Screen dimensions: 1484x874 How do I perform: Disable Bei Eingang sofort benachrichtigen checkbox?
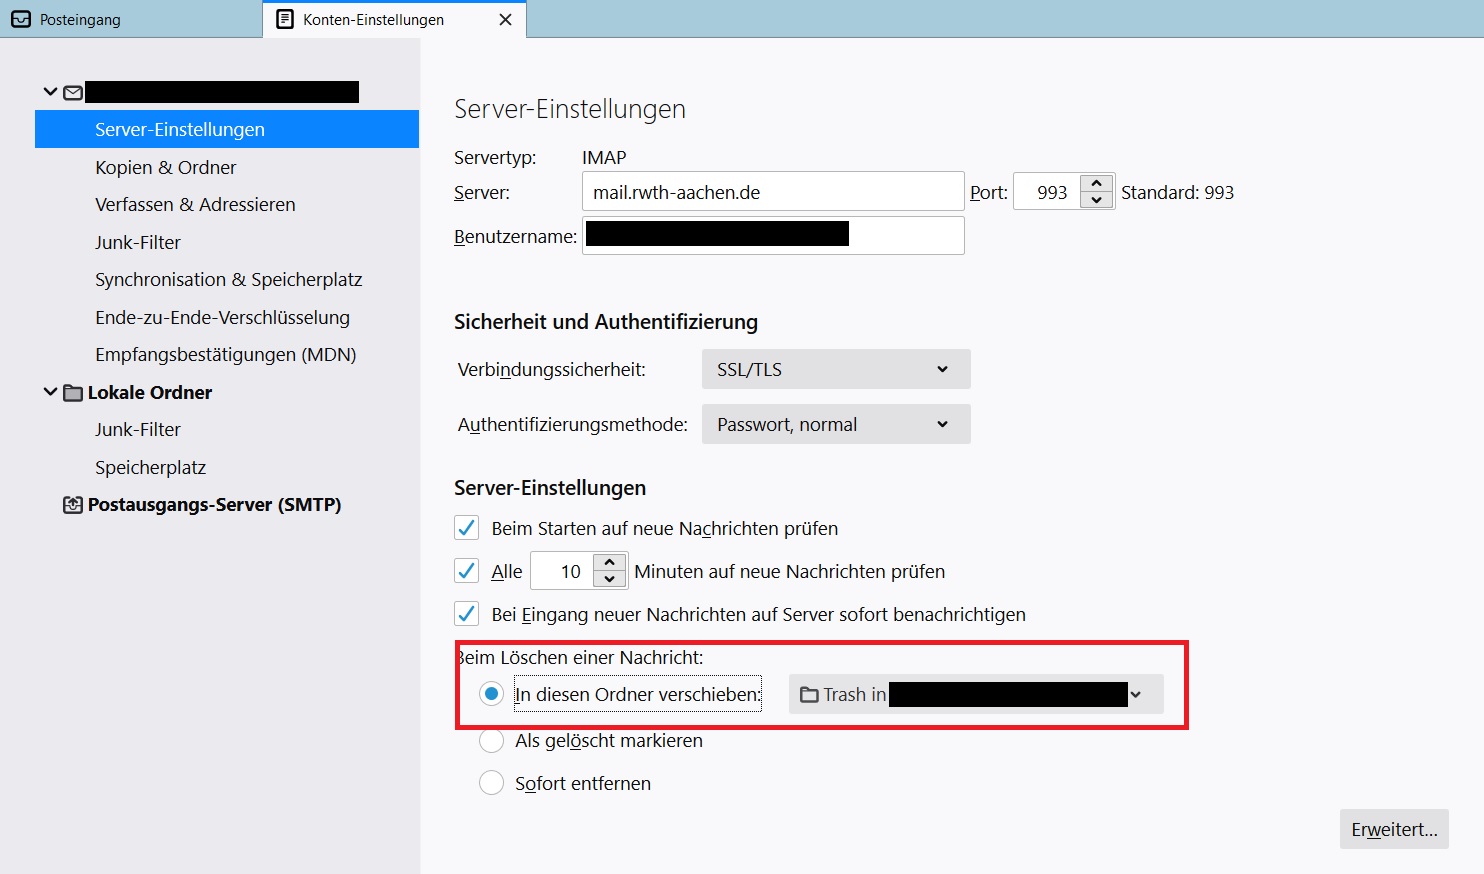coord(466,614)
